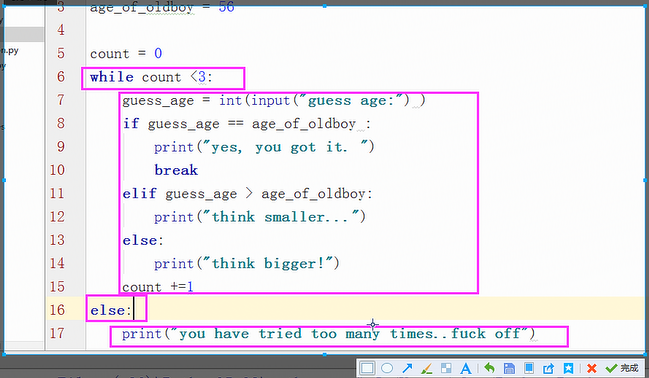Select the rectangle annotation tool
649x378 pixels.
[367, 368]
